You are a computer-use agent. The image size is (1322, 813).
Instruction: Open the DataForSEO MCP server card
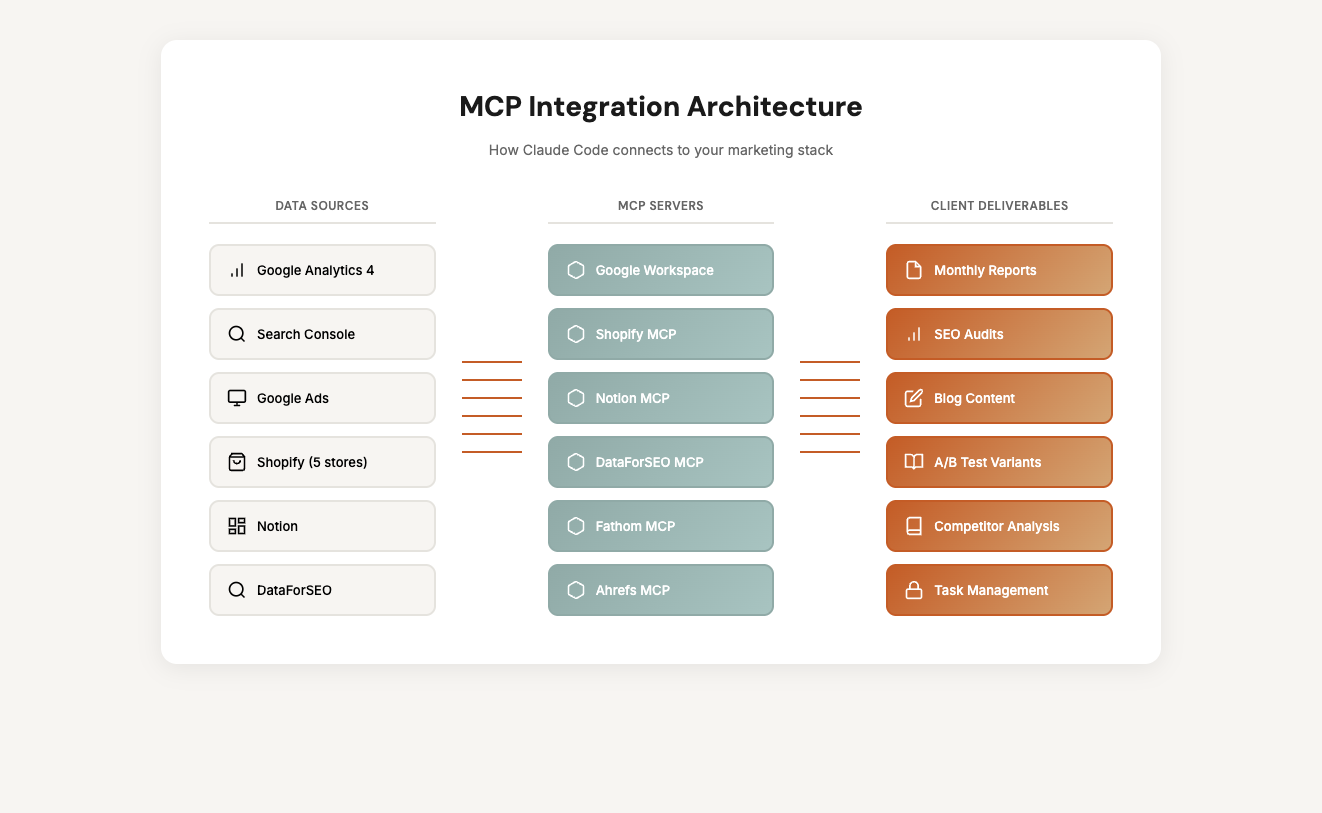[x=660, y=462]
